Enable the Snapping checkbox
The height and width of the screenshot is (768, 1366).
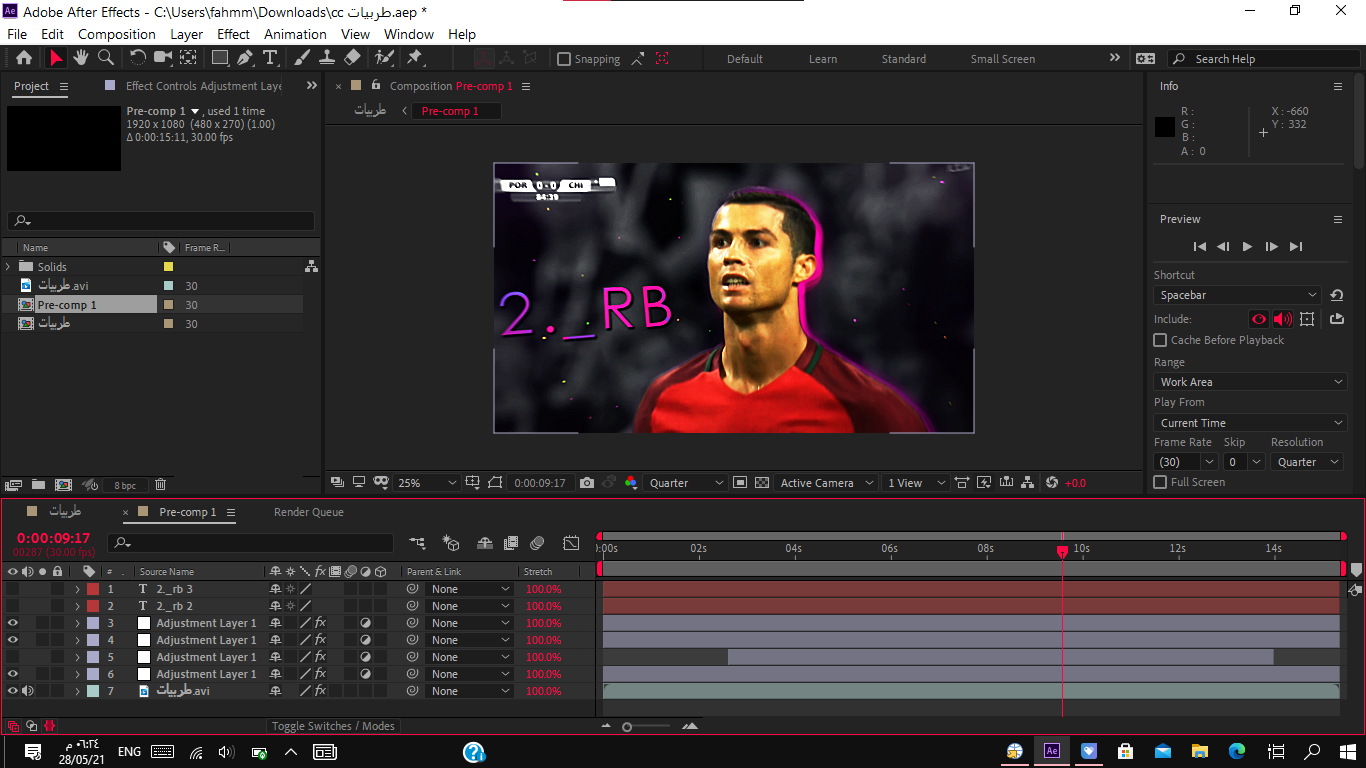tap(564, 59)
